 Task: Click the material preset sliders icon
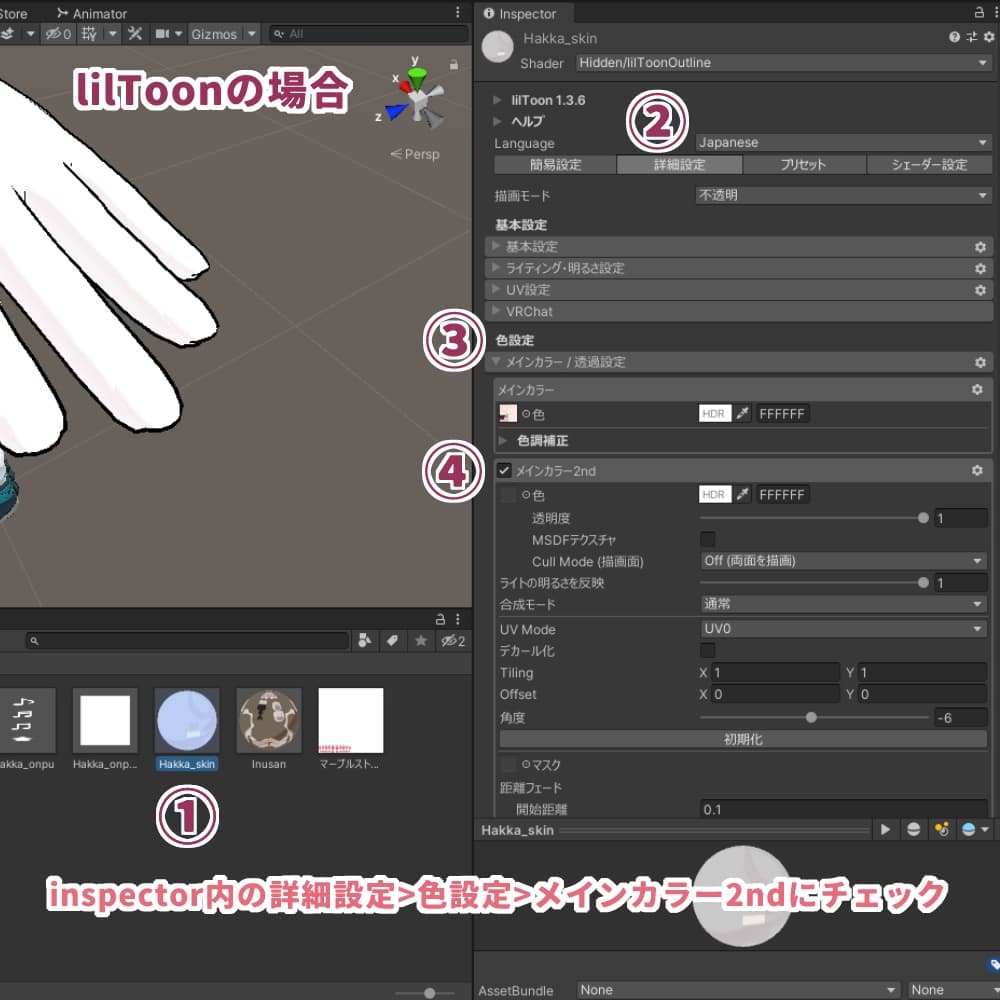pyautogui.click(x=971, y=36)
